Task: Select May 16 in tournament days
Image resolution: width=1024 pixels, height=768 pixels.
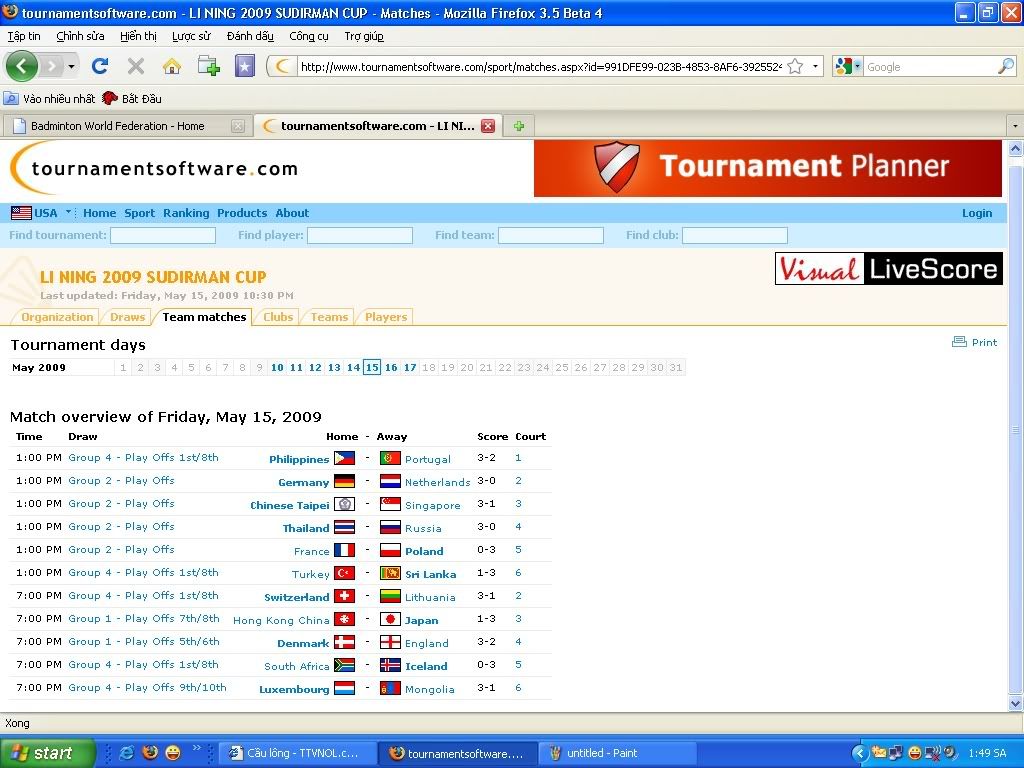Action: [391, 368]
